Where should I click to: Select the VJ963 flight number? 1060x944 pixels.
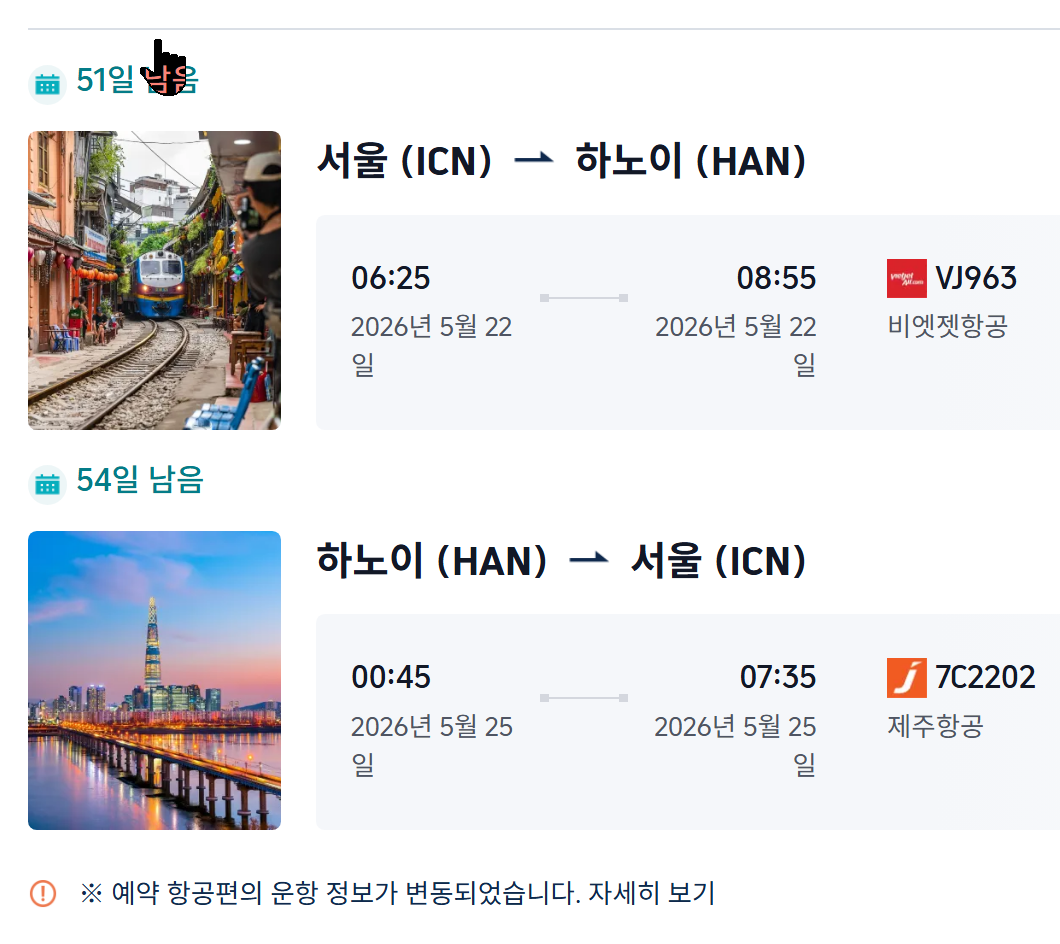tap(976, 278)
